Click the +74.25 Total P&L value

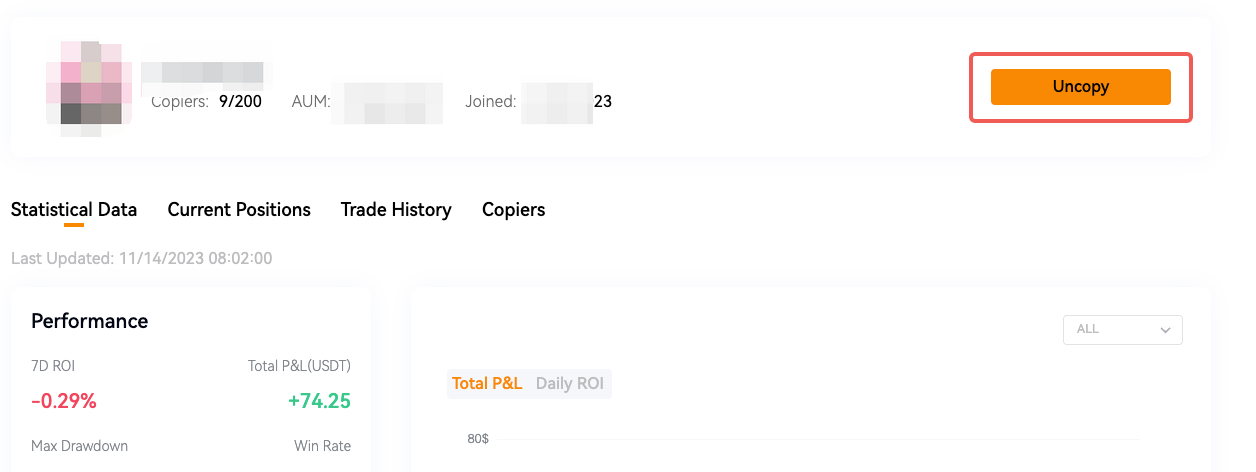(319, 401)
